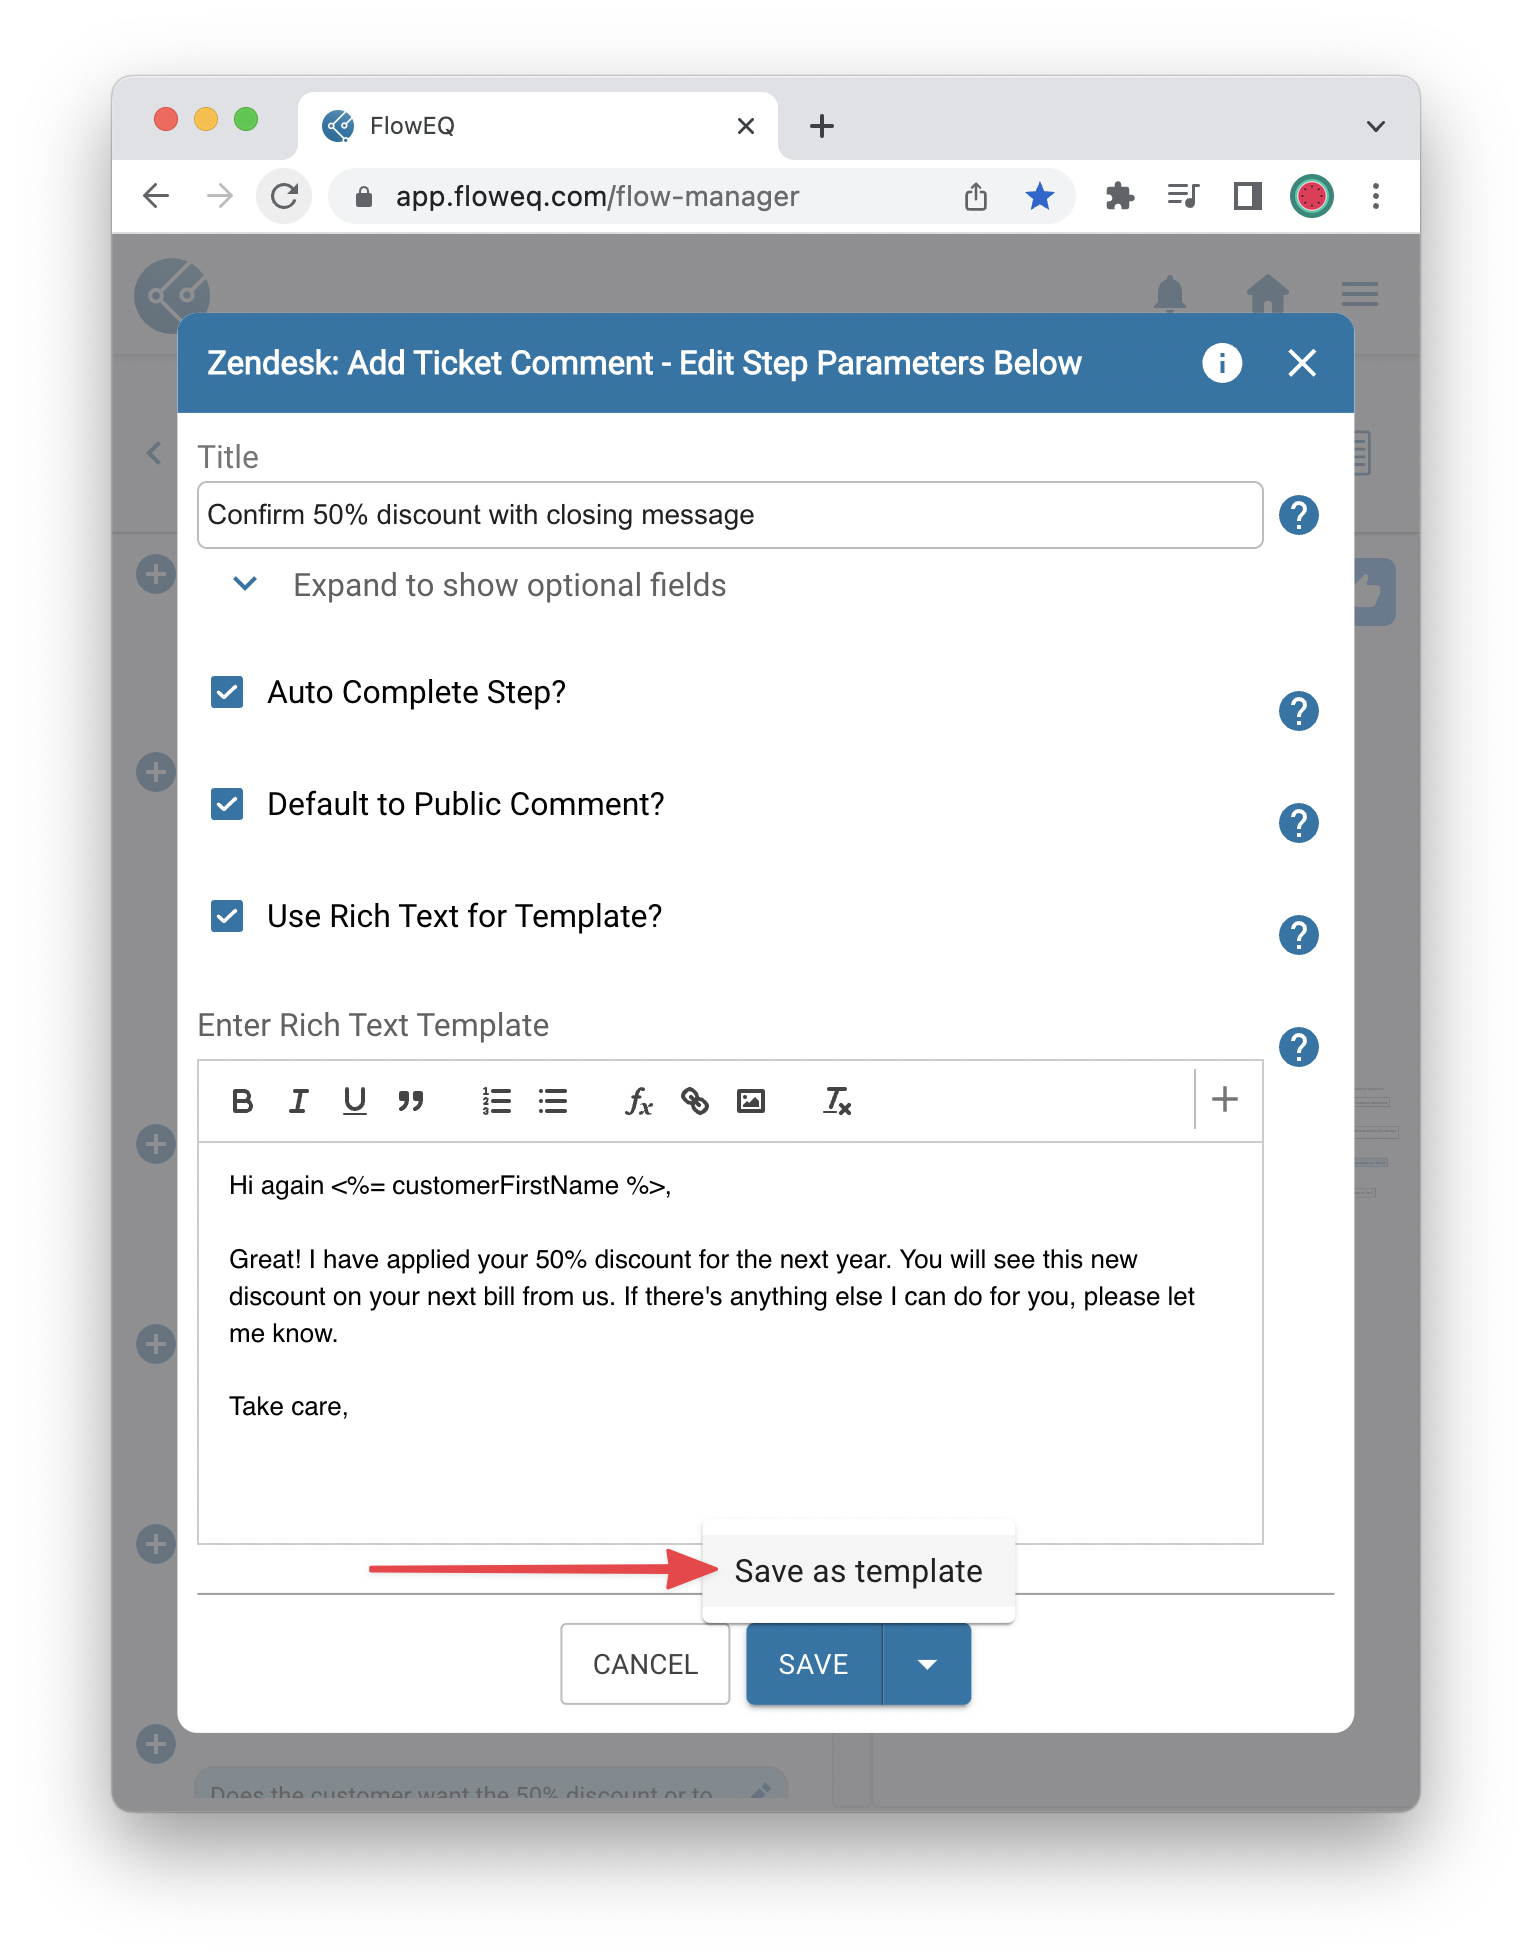Uncheck Auto Complete Step checkbox
1532x1960 pixels.
coord(227,692)
